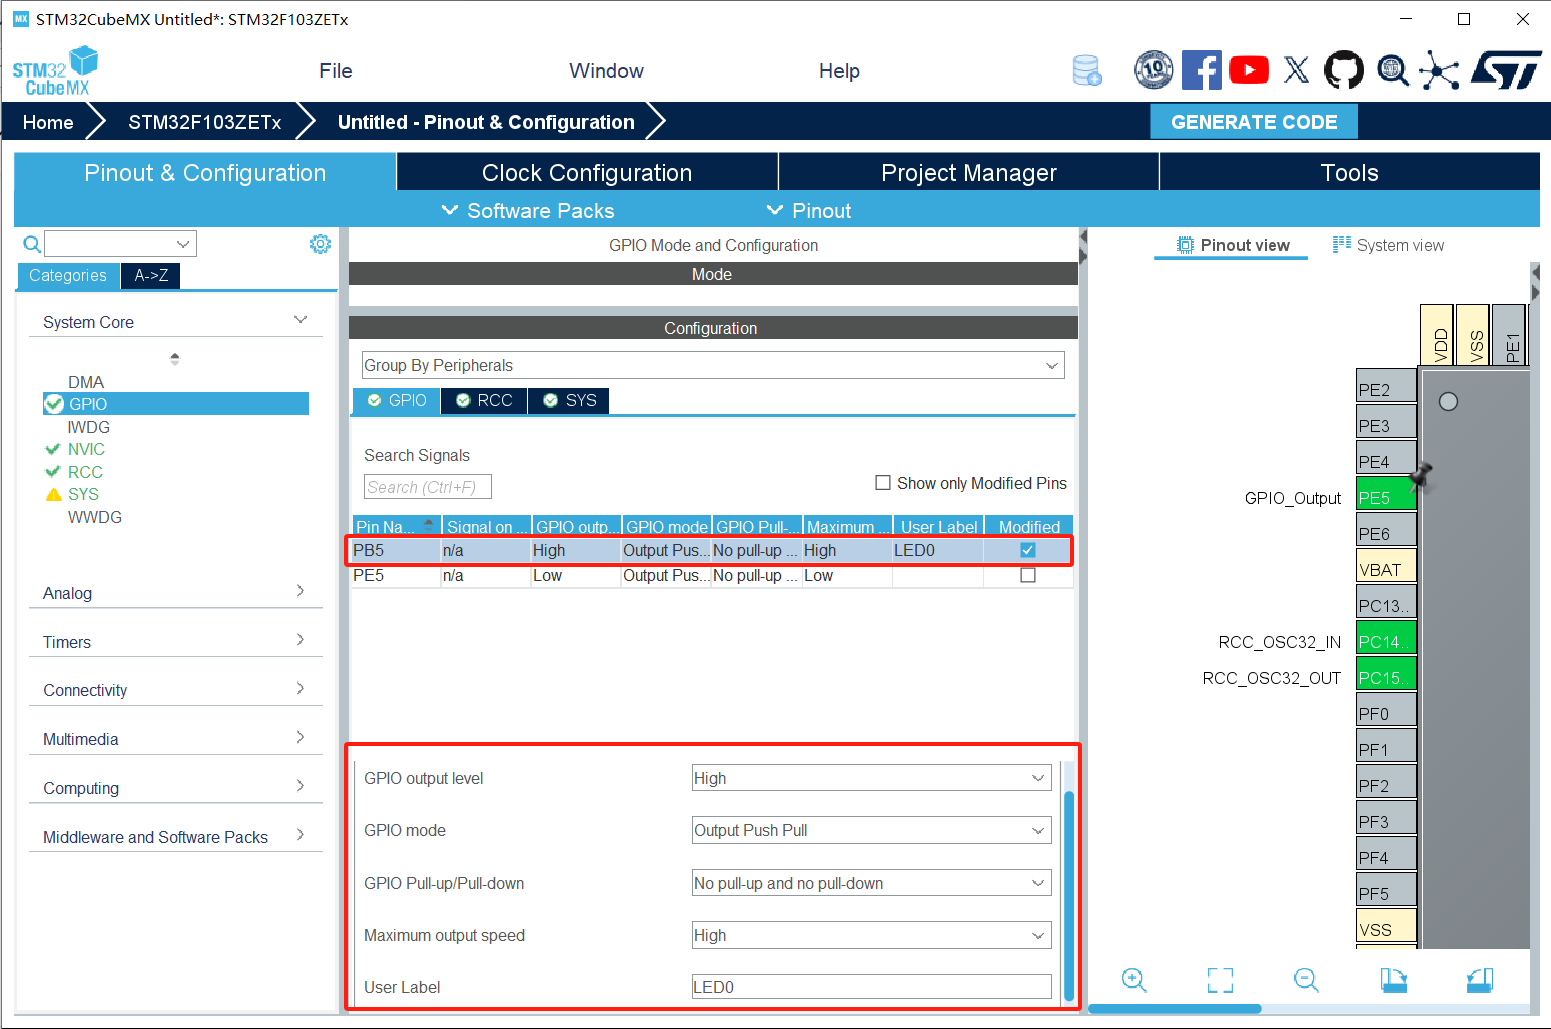This screenshot has width=1551, height=1029.
Task: Open the Help menu
Action: 839,71
